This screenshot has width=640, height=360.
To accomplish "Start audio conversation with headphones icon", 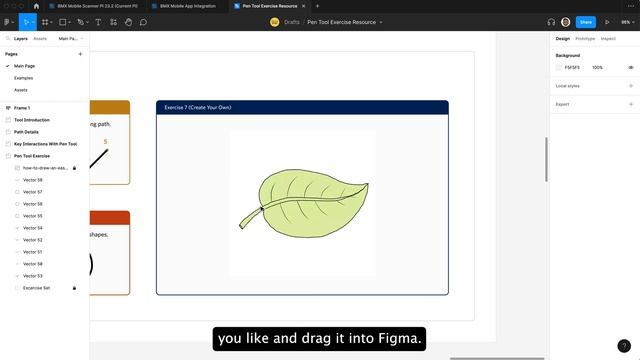I will 551,22.
